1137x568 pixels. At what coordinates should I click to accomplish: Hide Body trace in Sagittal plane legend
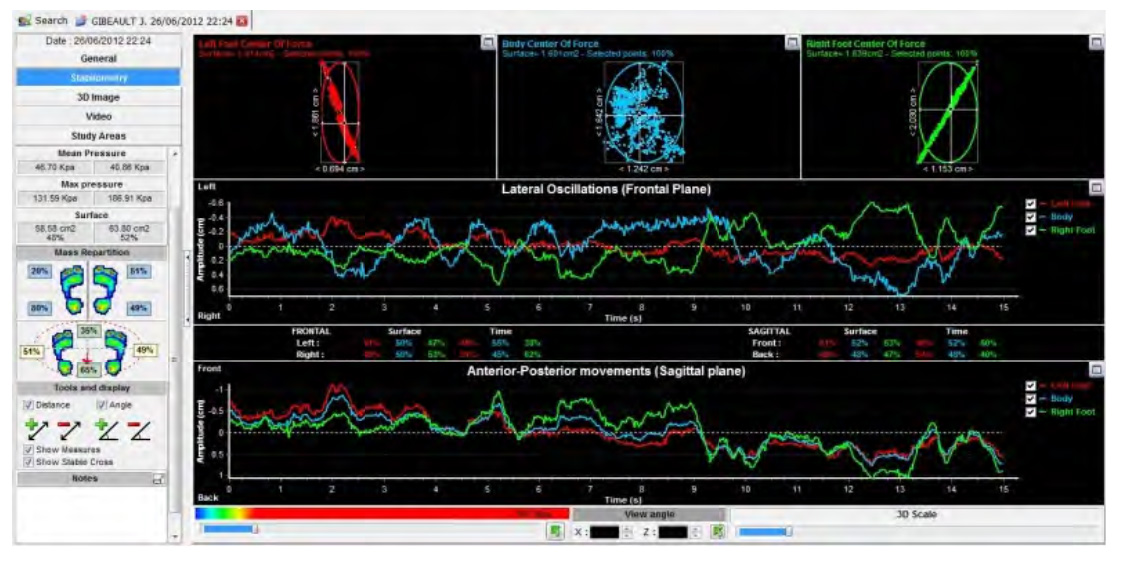(x=1031, y=399)
